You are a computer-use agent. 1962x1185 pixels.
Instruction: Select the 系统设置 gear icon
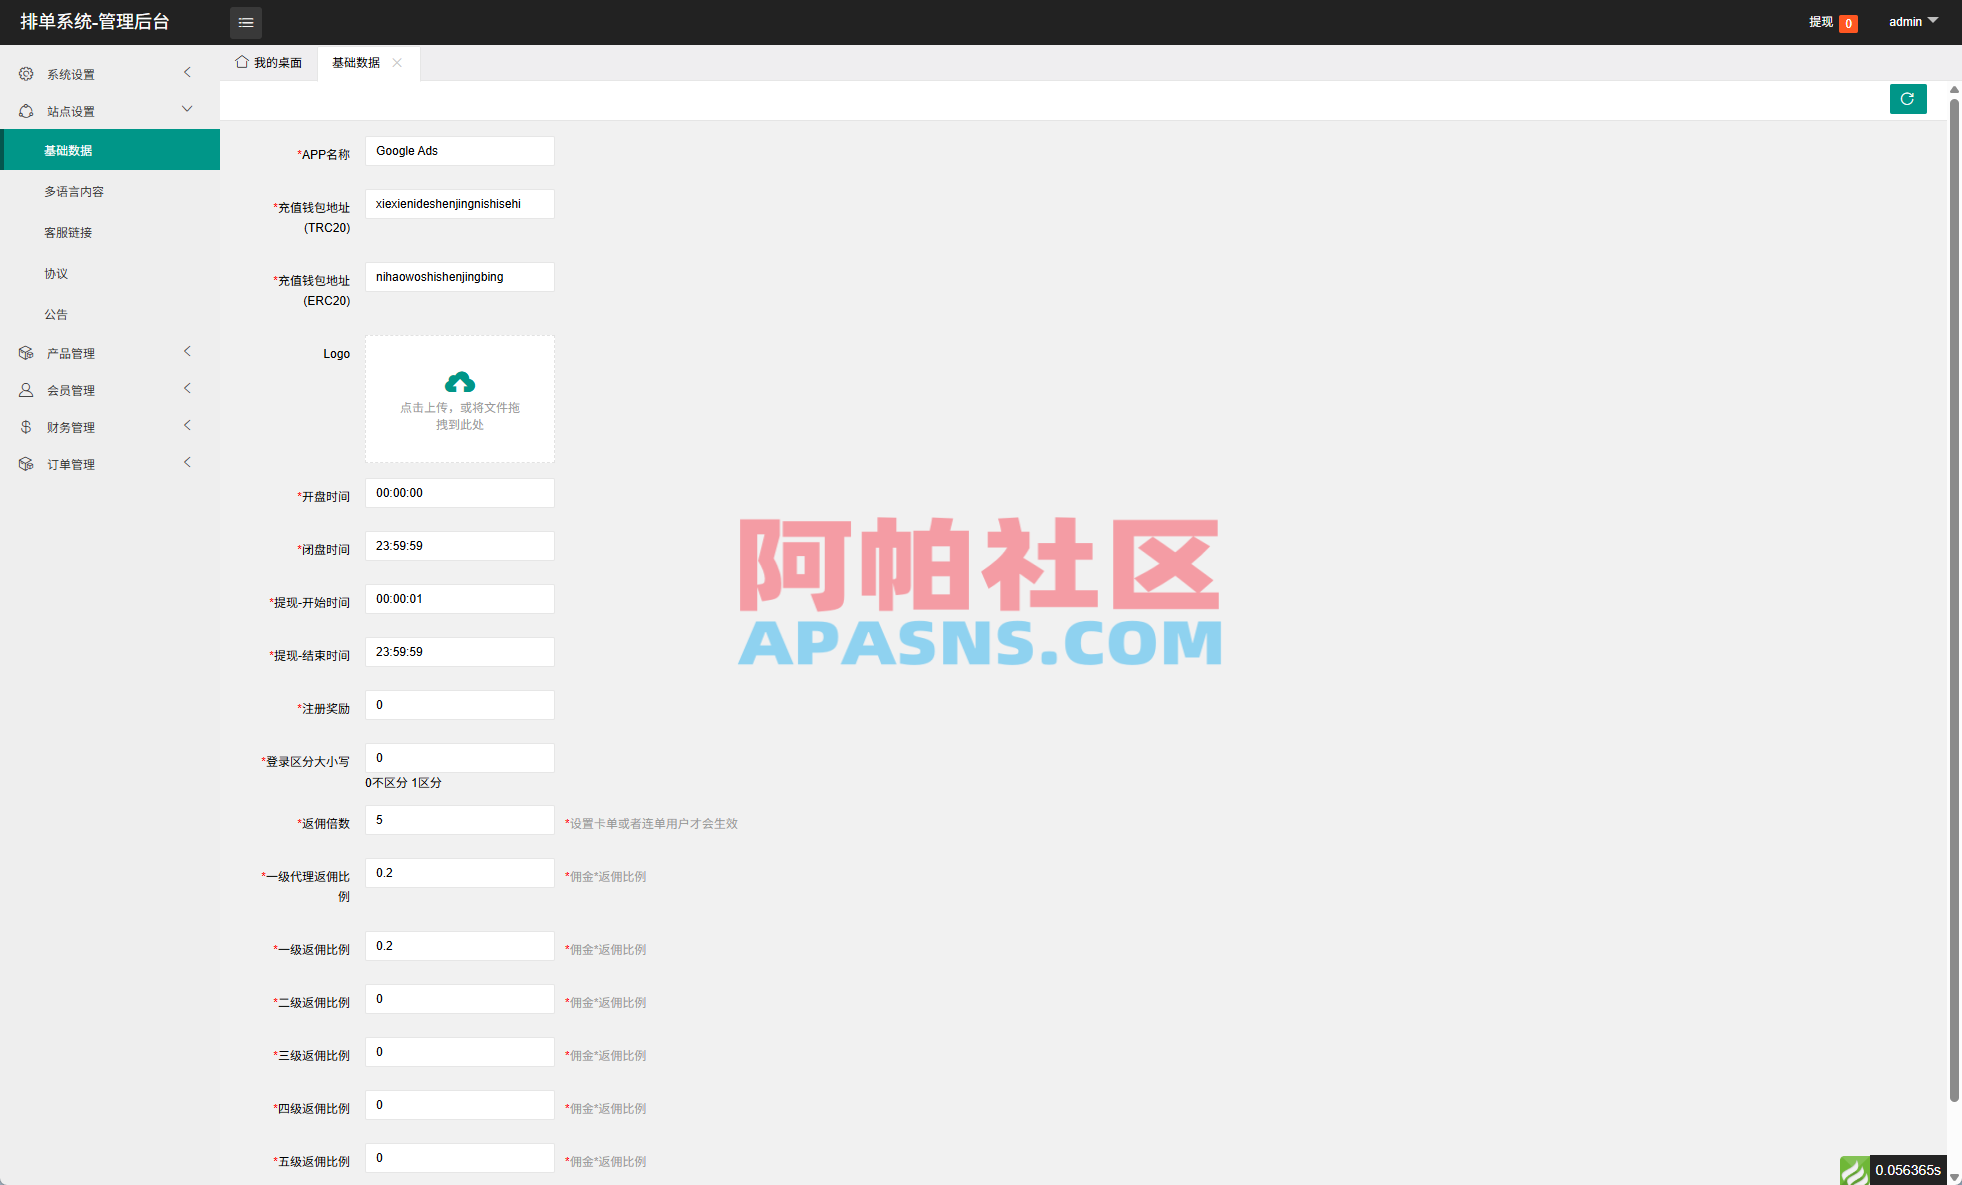coord(25,72)
